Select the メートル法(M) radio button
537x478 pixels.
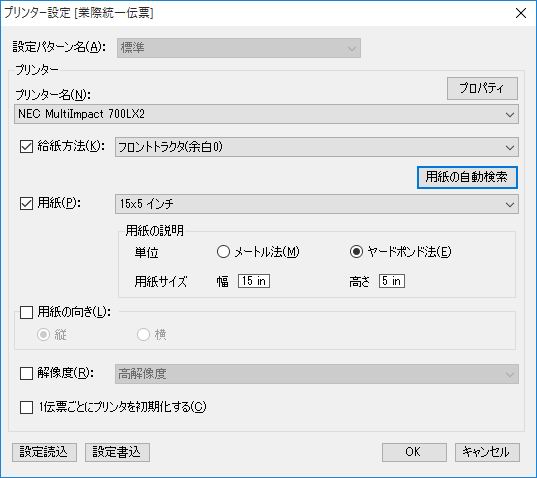pos(223,252)
